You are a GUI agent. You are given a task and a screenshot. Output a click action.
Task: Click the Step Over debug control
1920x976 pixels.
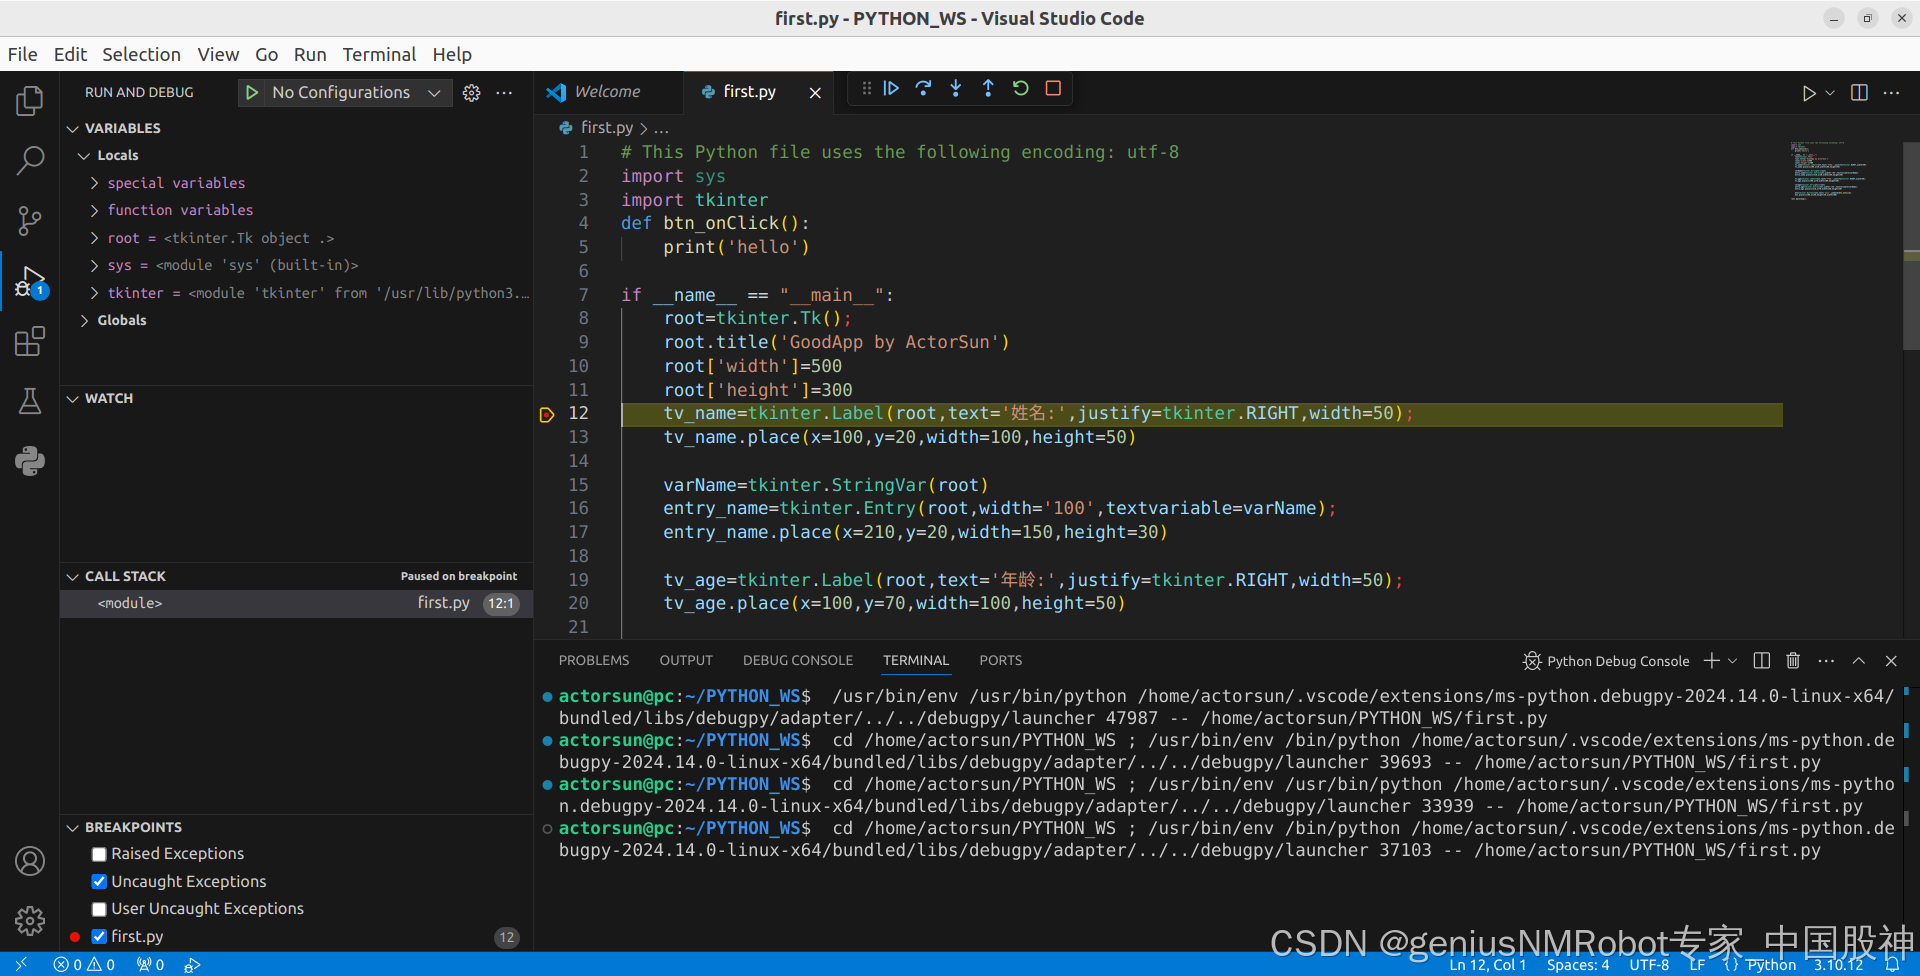click(x=923, y=88)
